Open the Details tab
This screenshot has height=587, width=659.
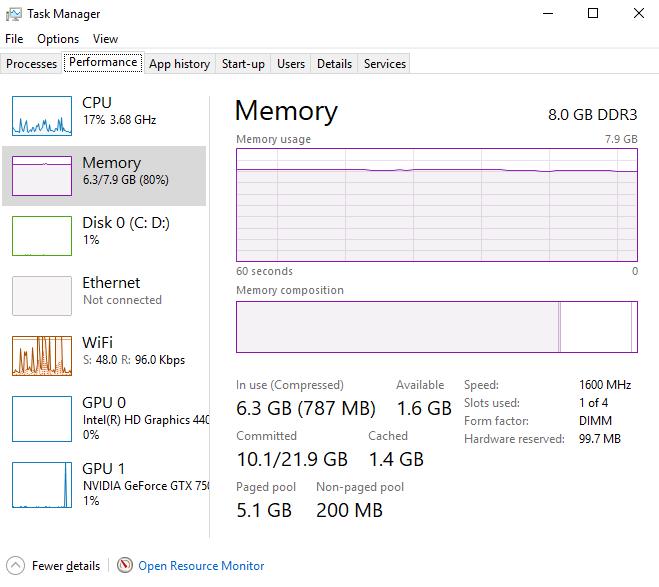click(334, 64)
